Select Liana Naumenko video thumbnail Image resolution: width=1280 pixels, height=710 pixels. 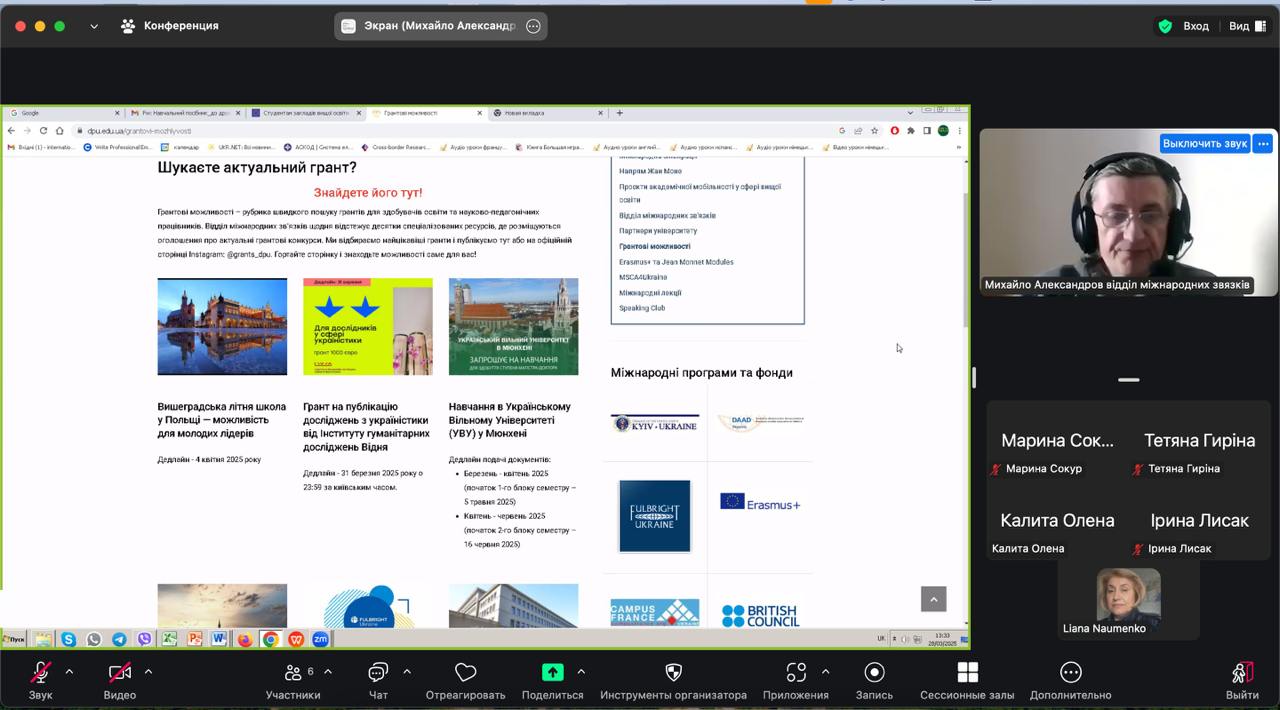pos(1129,602)
